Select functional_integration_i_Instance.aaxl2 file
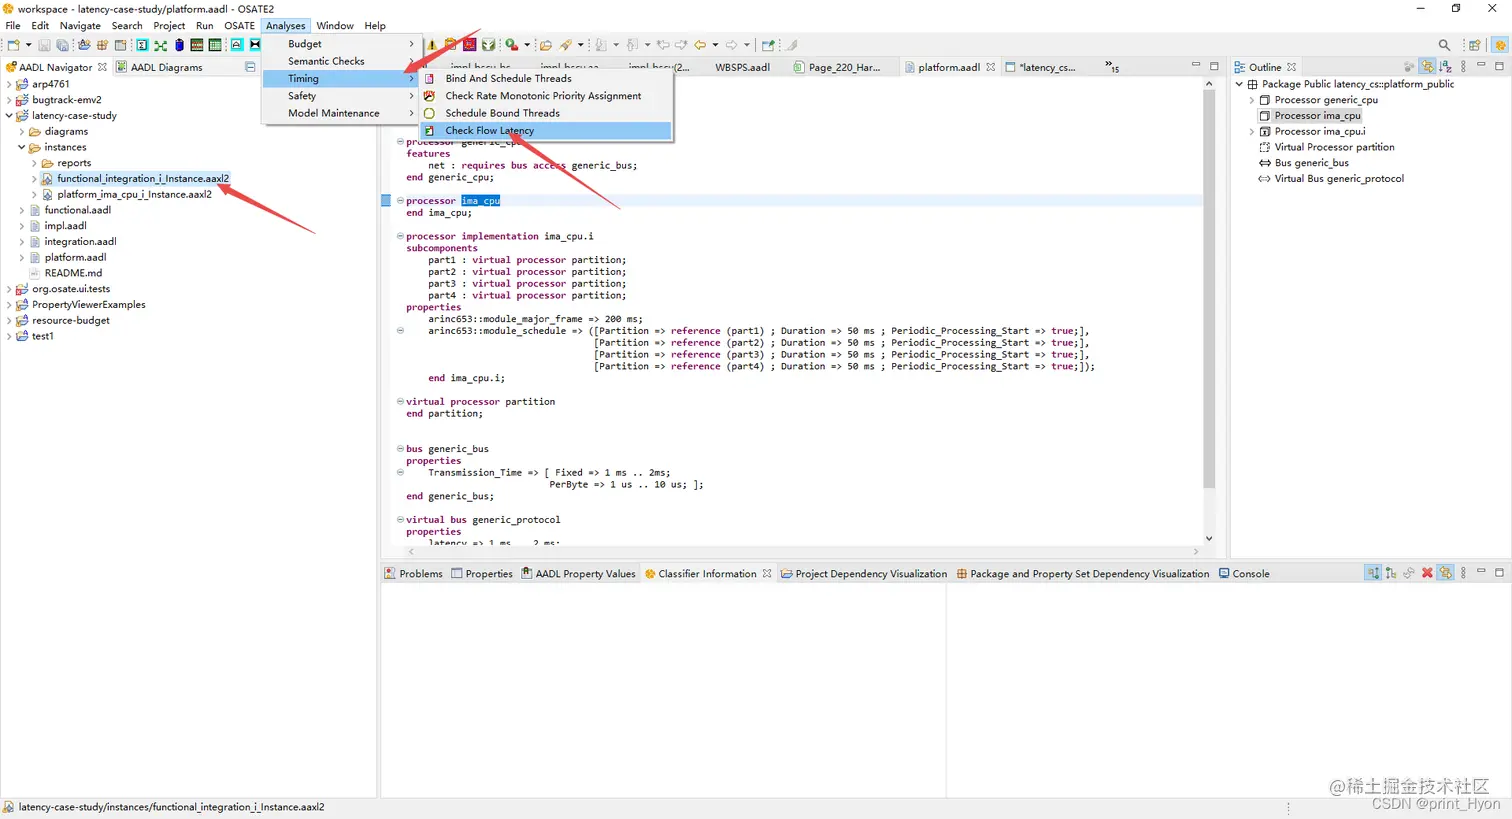The image size is (1512, 819). click(x=142, y=179)
